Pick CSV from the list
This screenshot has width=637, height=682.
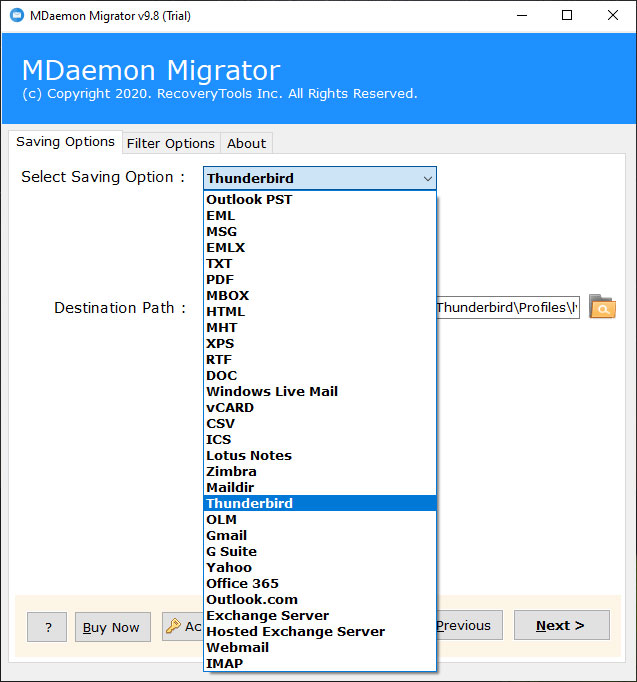tap(320, 424)
